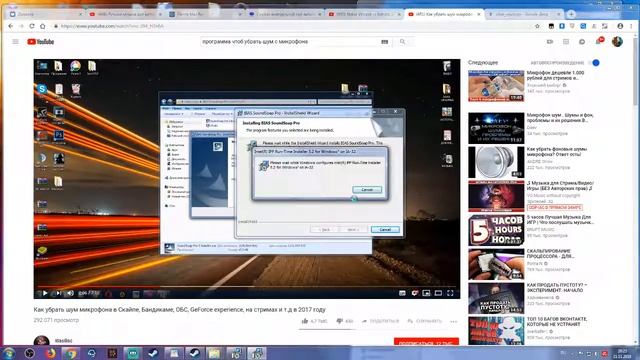Open YouTube messages icon beside the bell
Viewport: 640px width, 360px height.
point(582,42)
